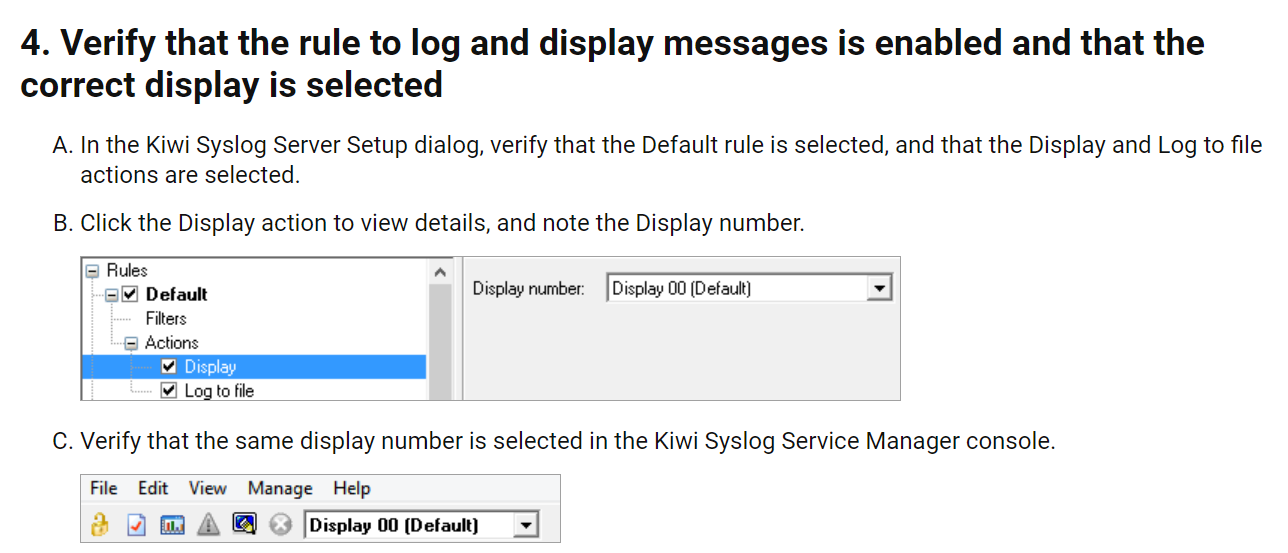This screenshot has height=553, width=1288.
Task: Collapse the Actions tree node
Action: click(130, 343)
